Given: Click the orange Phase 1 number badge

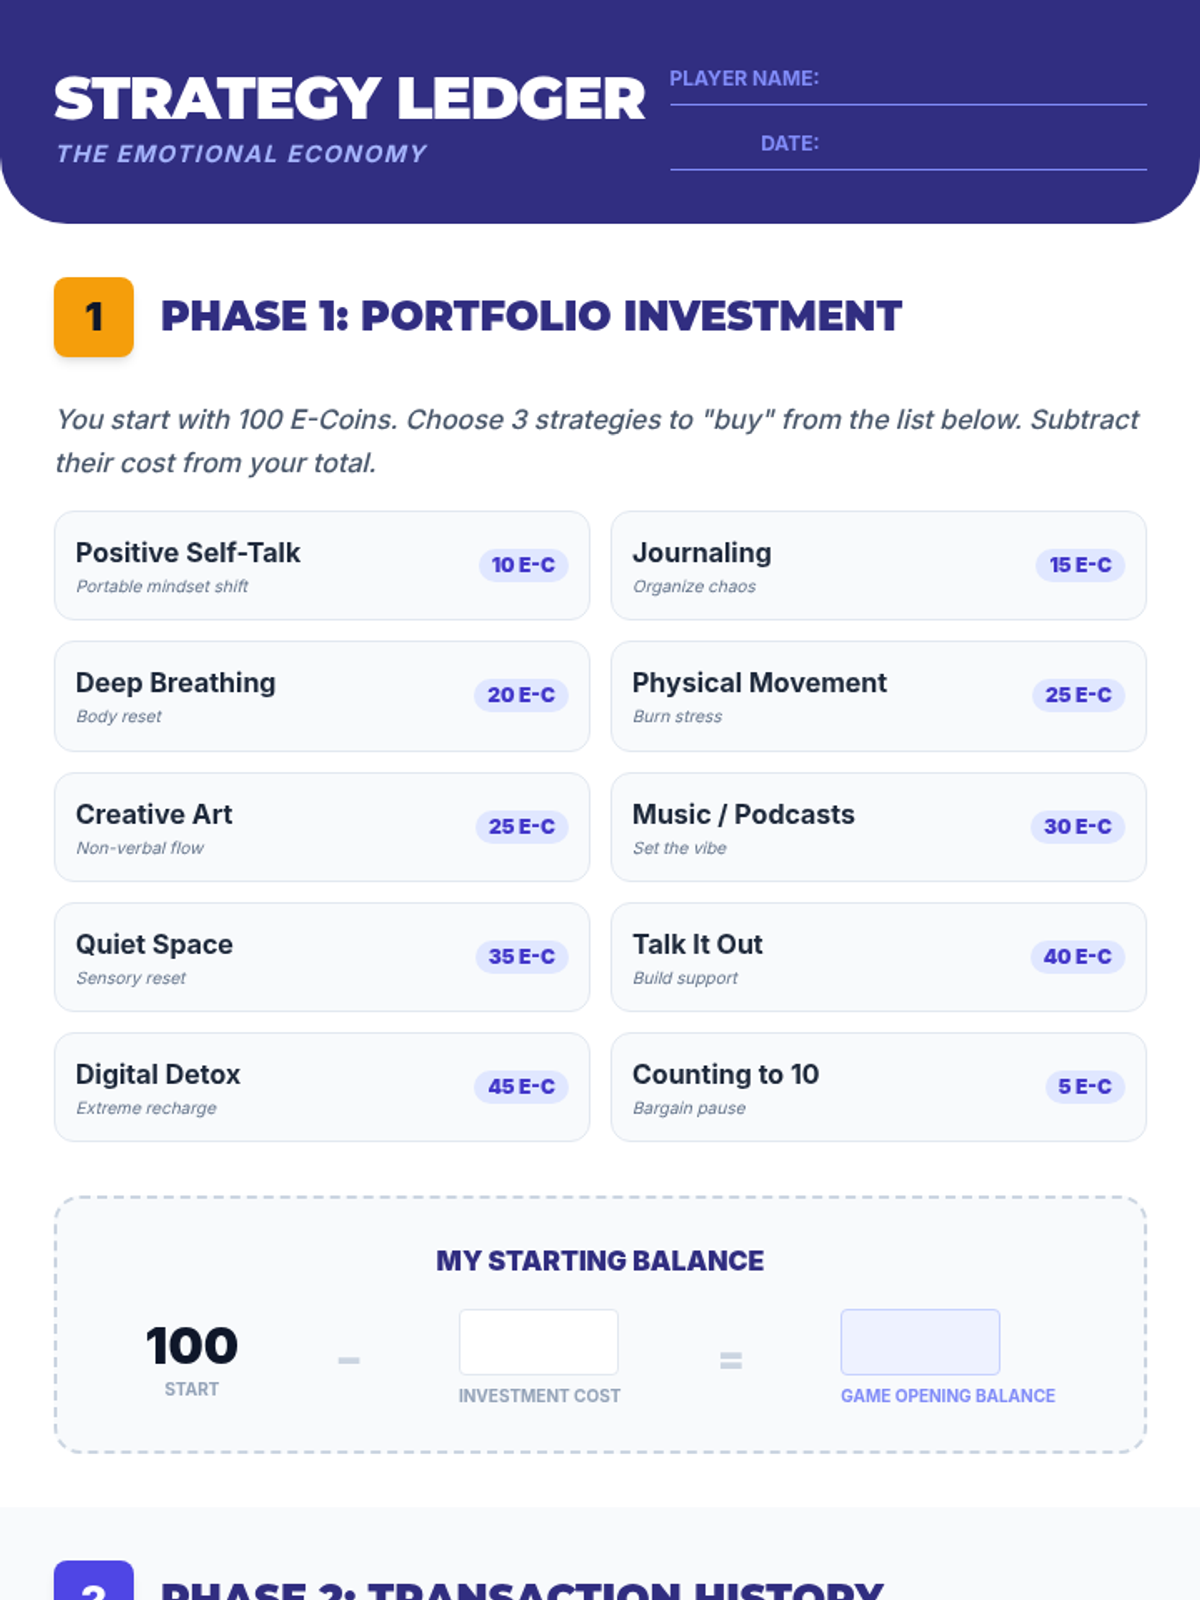Looking at the screenshot, I should [94, 317].
